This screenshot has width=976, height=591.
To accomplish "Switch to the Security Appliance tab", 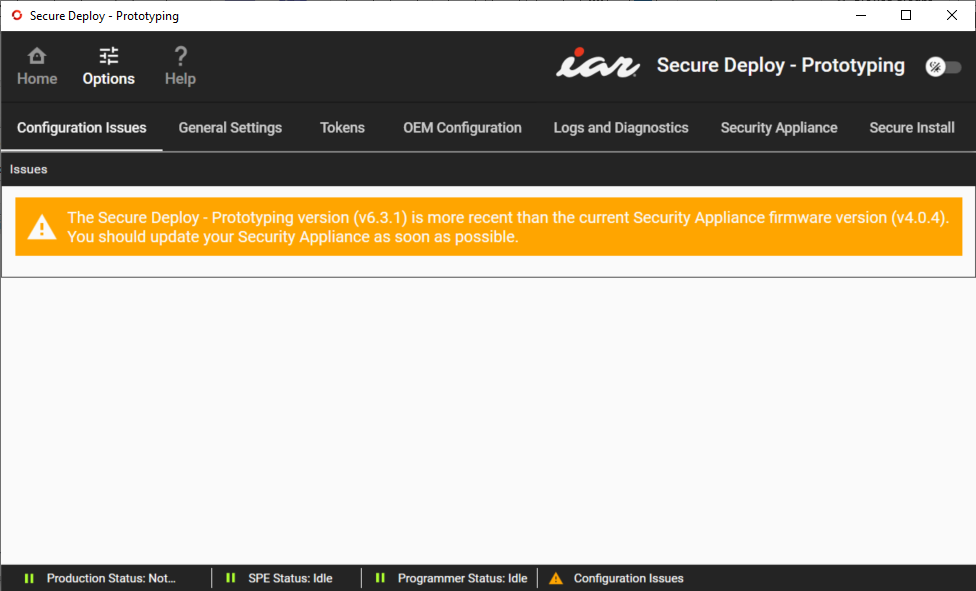I will pos(779,128).
